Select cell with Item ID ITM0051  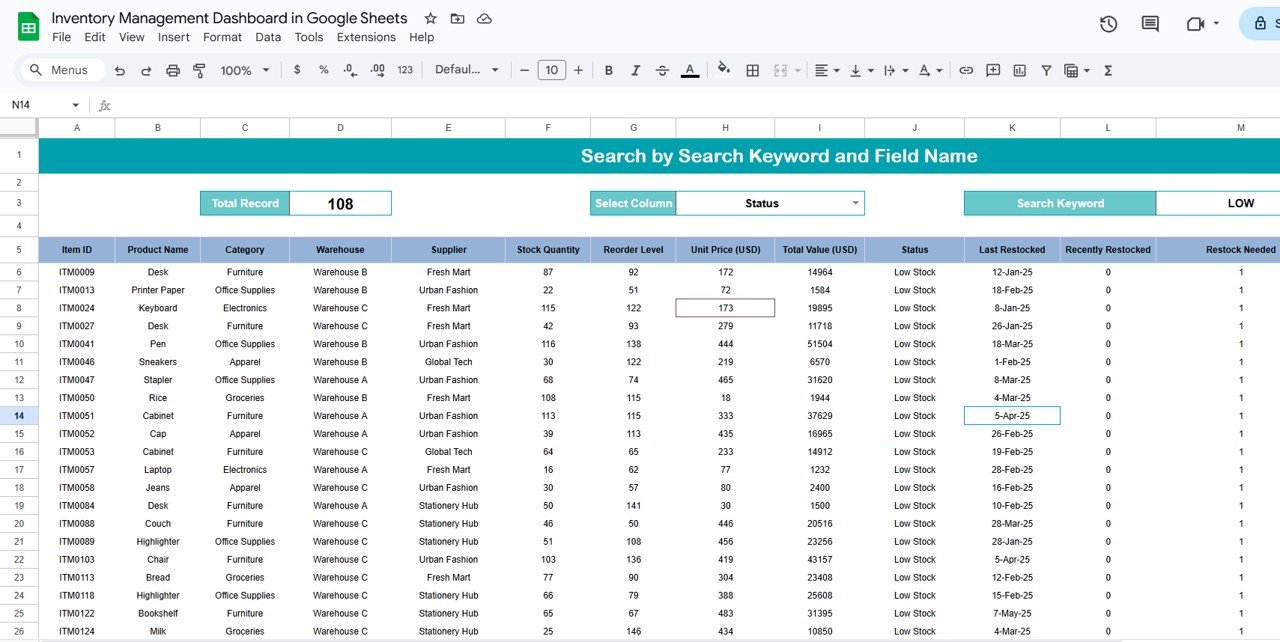pyautogui.click(x=77, y=416)
